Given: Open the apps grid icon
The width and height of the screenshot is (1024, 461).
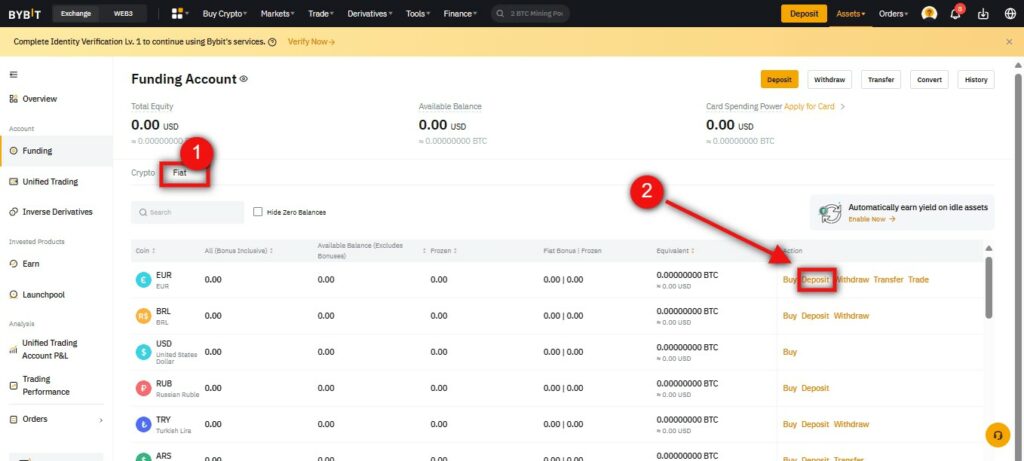Looking at the screenshot, I should point(176,14).
